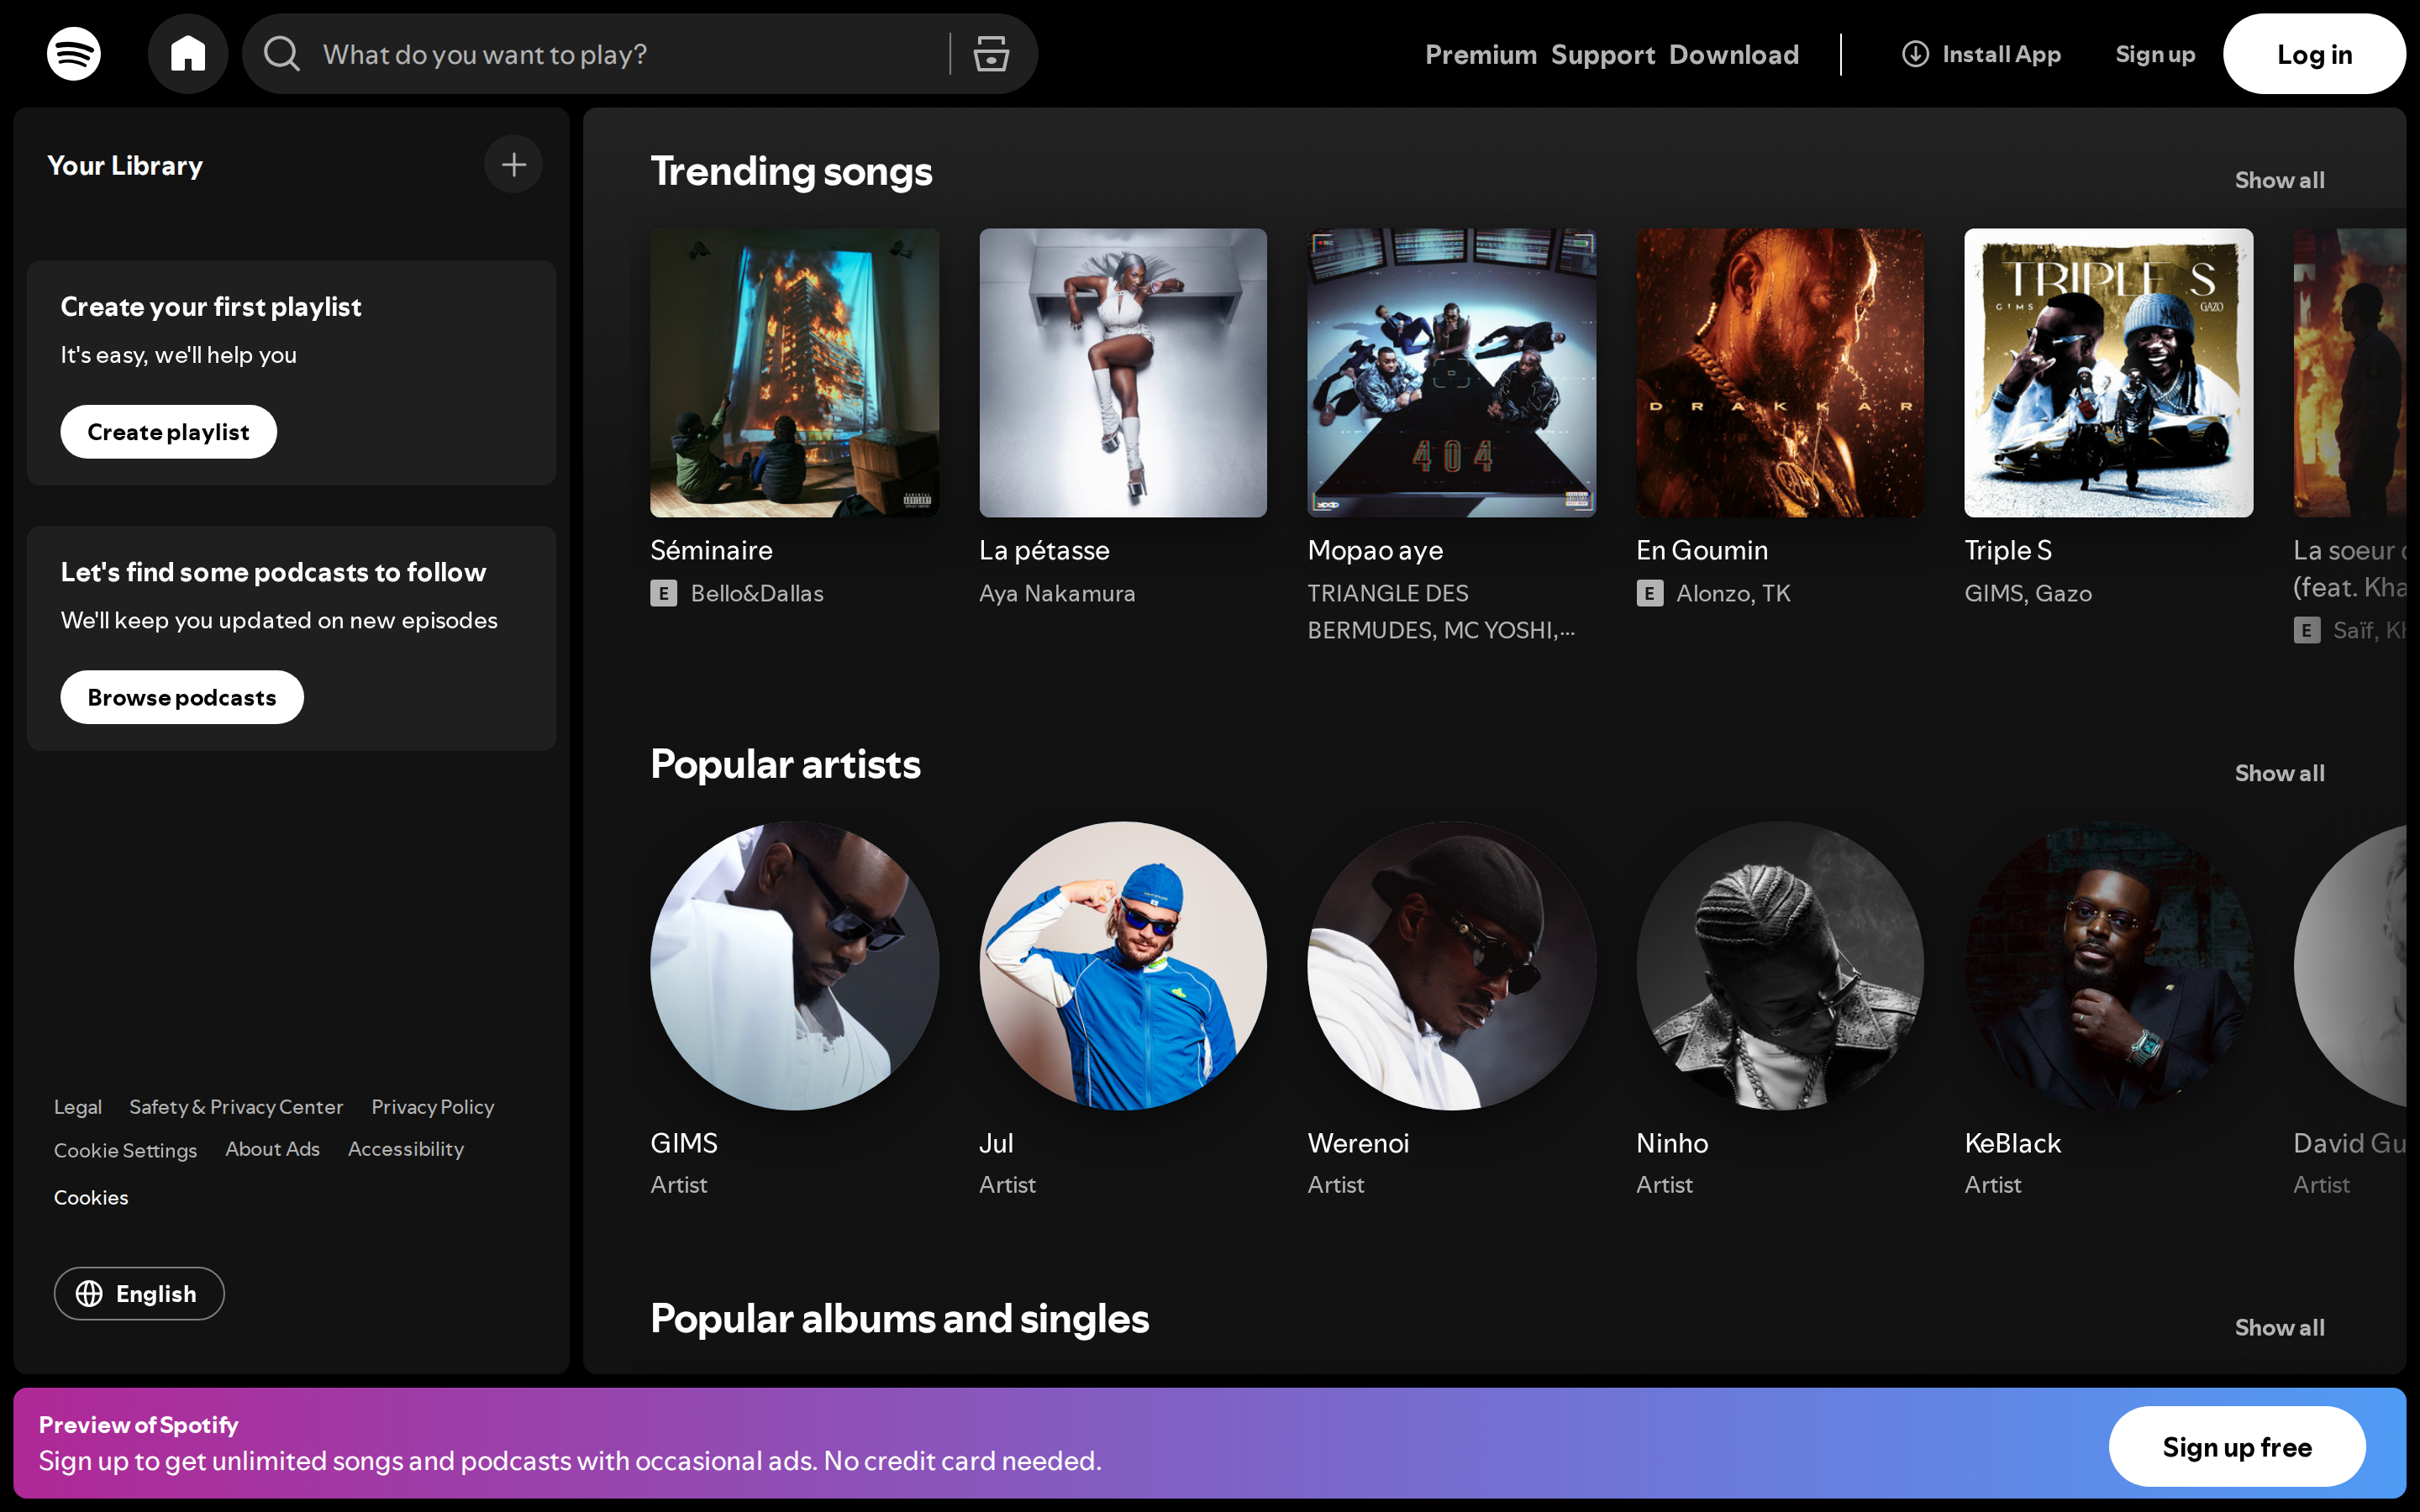Open the Browse icon in search bar
2420x1512 pixels.
point(991,54)
